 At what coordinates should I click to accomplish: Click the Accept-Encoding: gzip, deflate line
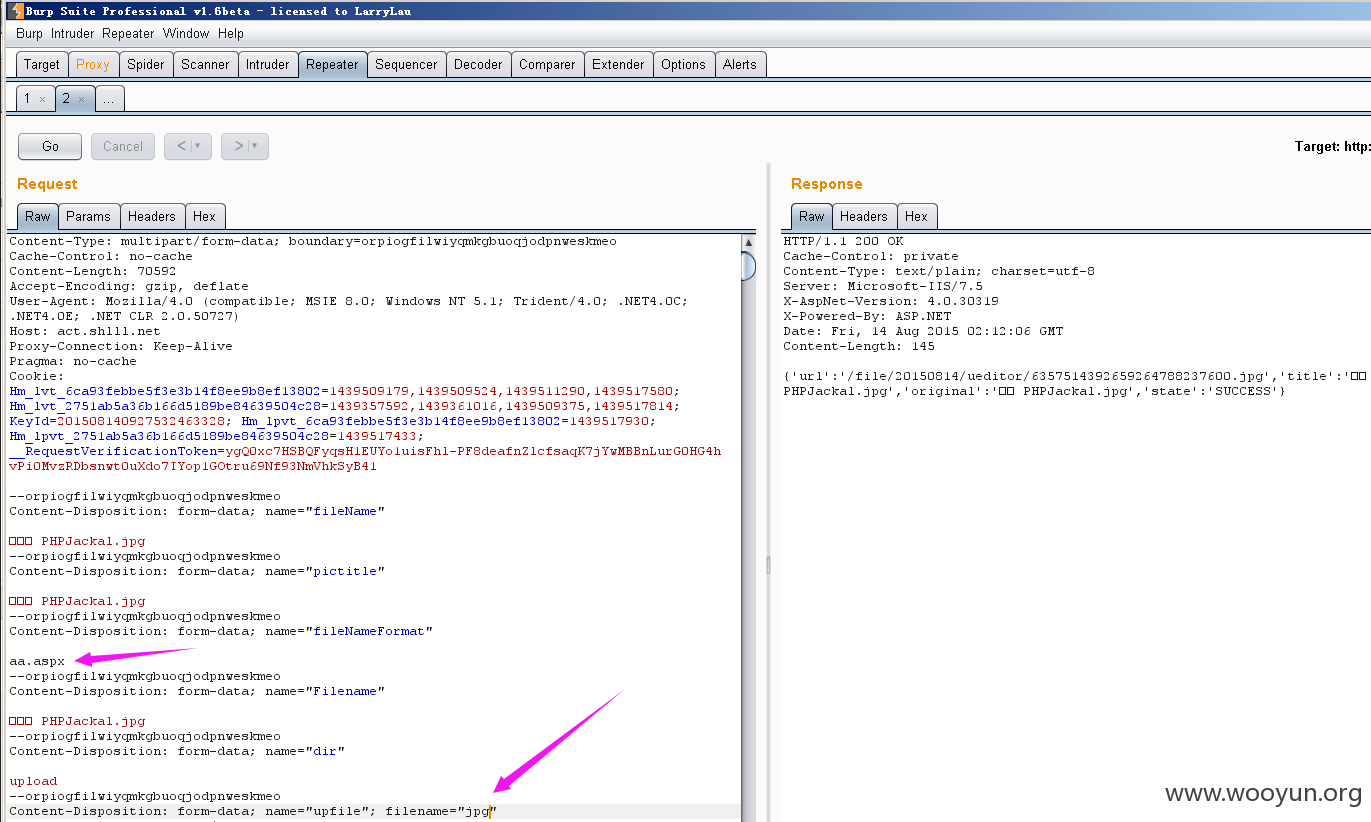tap(129, 286)
